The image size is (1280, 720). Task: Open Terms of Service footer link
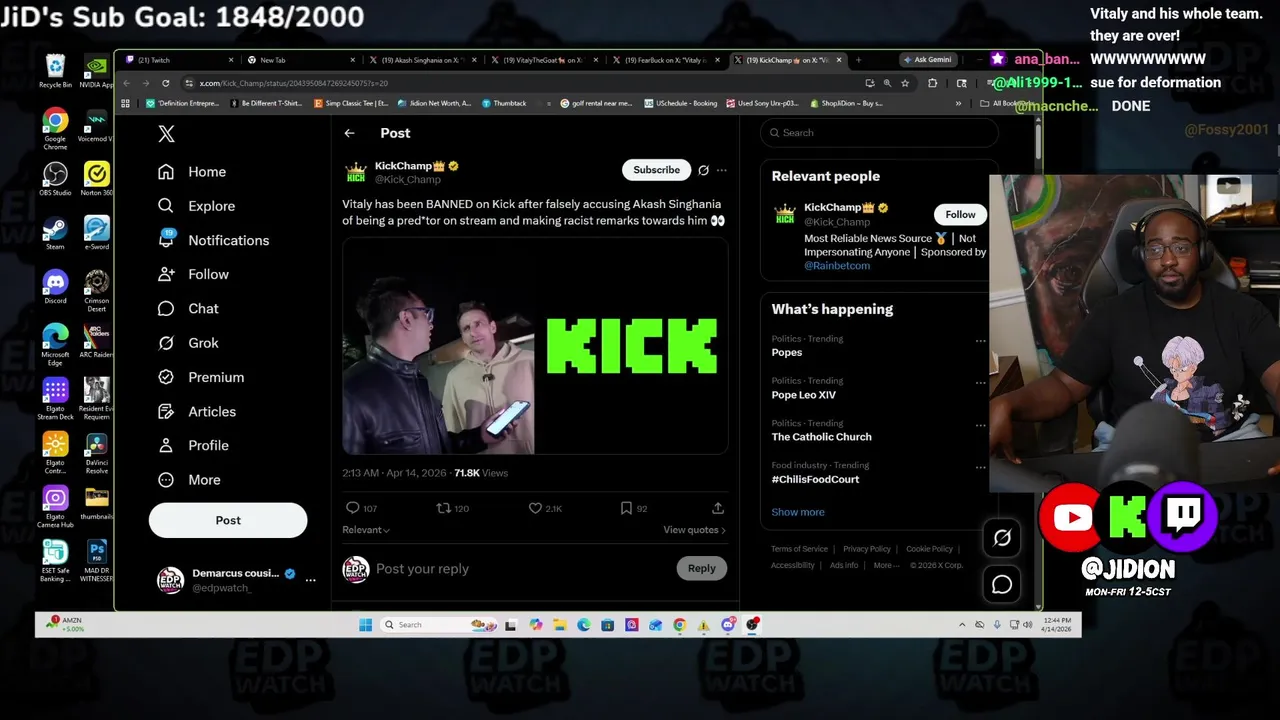tap(799, 549)
